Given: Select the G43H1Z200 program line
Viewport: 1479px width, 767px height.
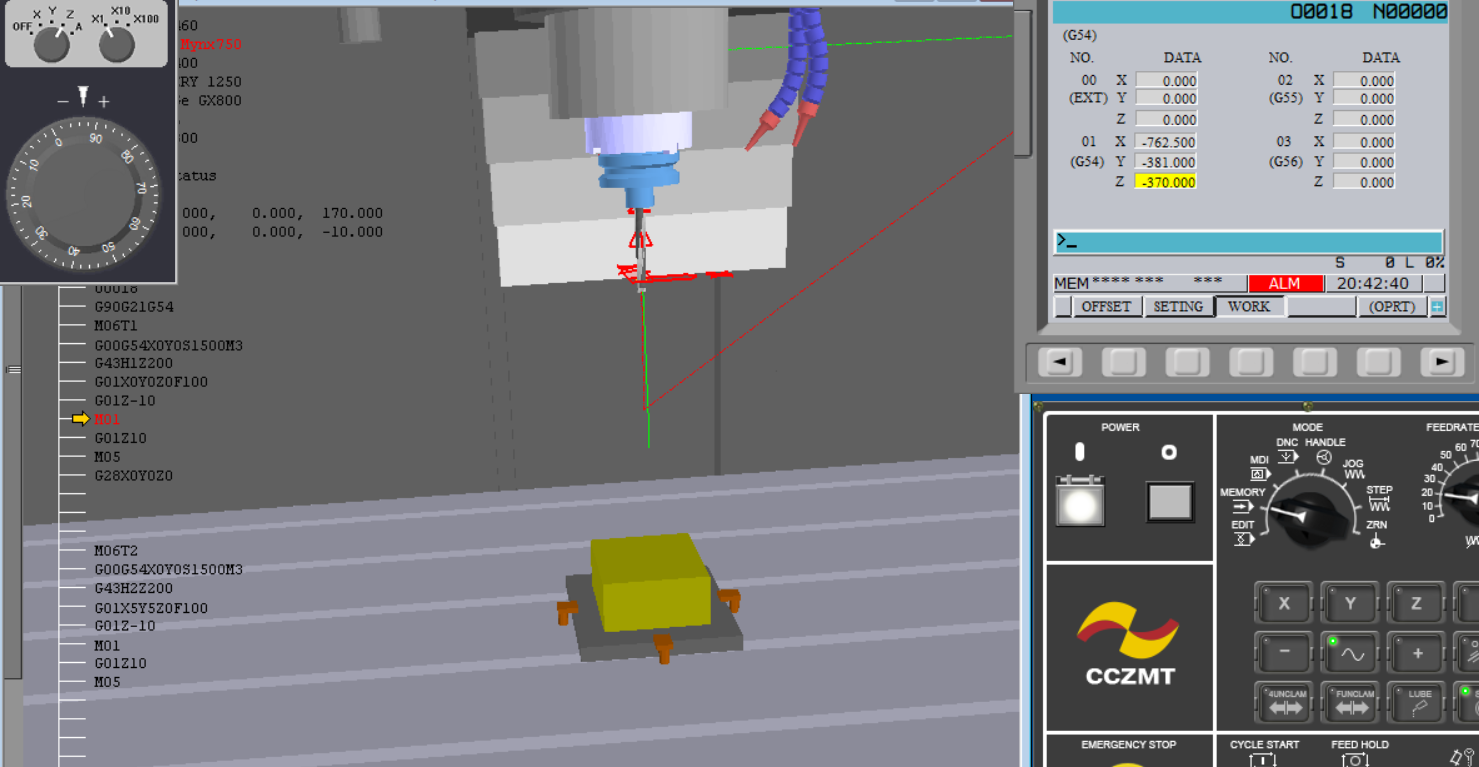Looking at the screenshot, I should [134, 364].
